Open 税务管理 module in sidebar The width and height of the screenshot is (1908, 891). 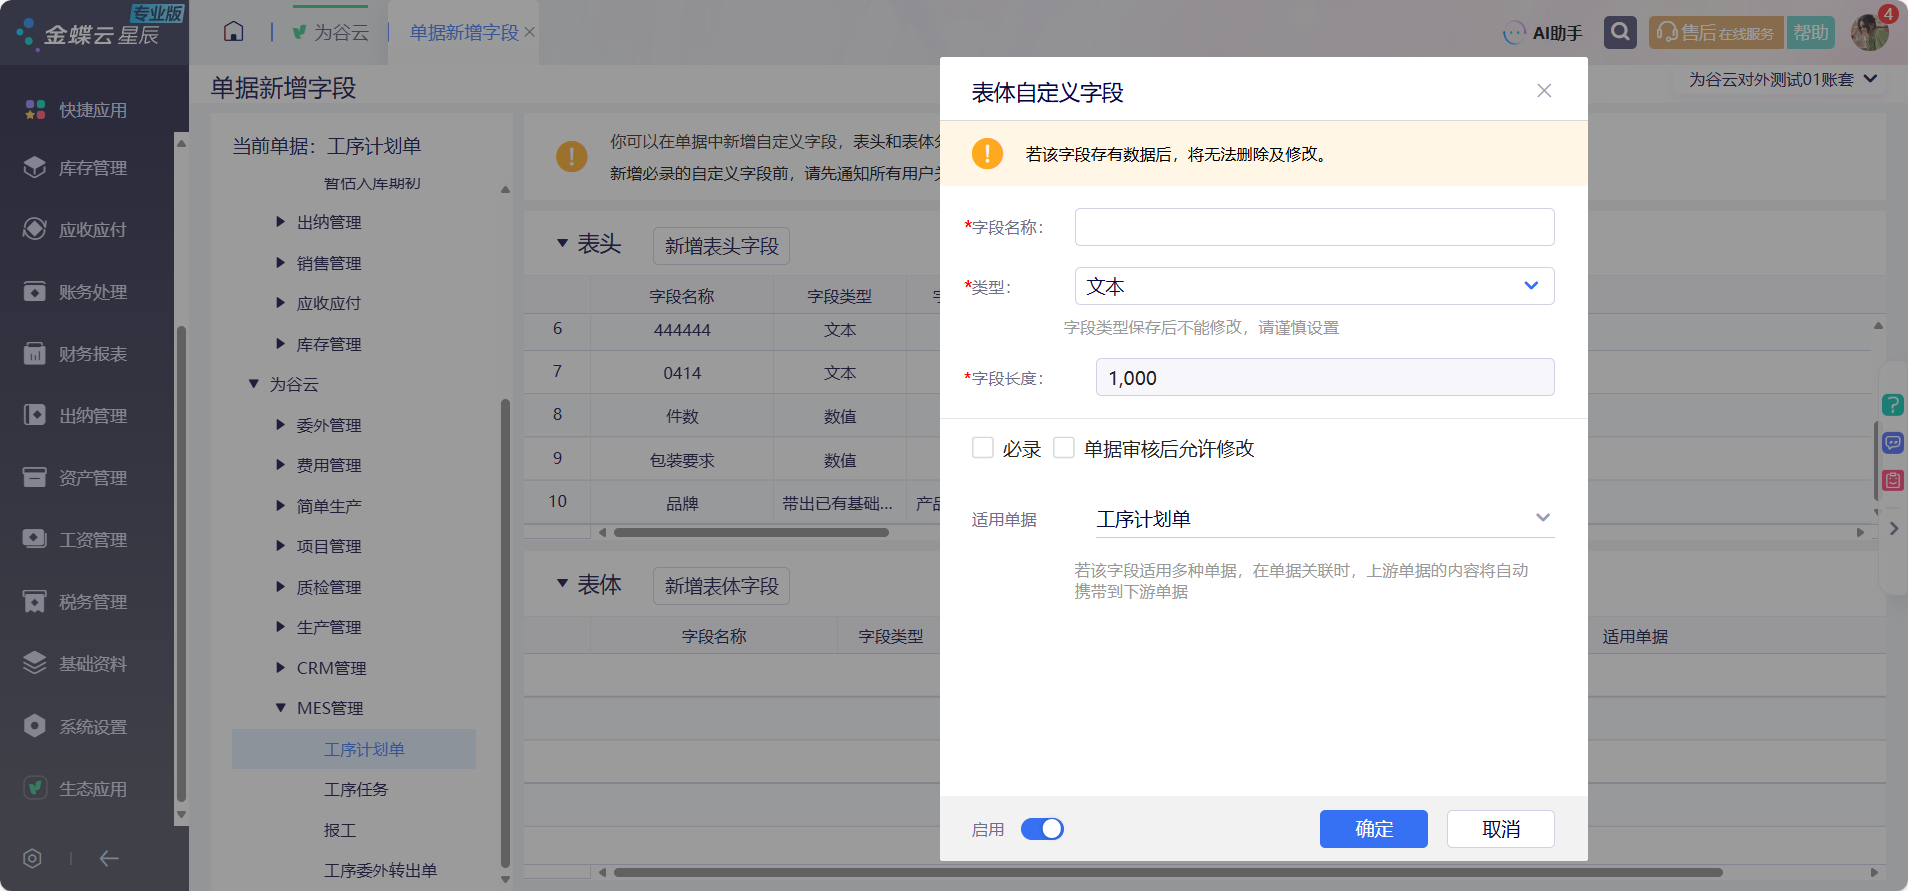pos(77,602)
